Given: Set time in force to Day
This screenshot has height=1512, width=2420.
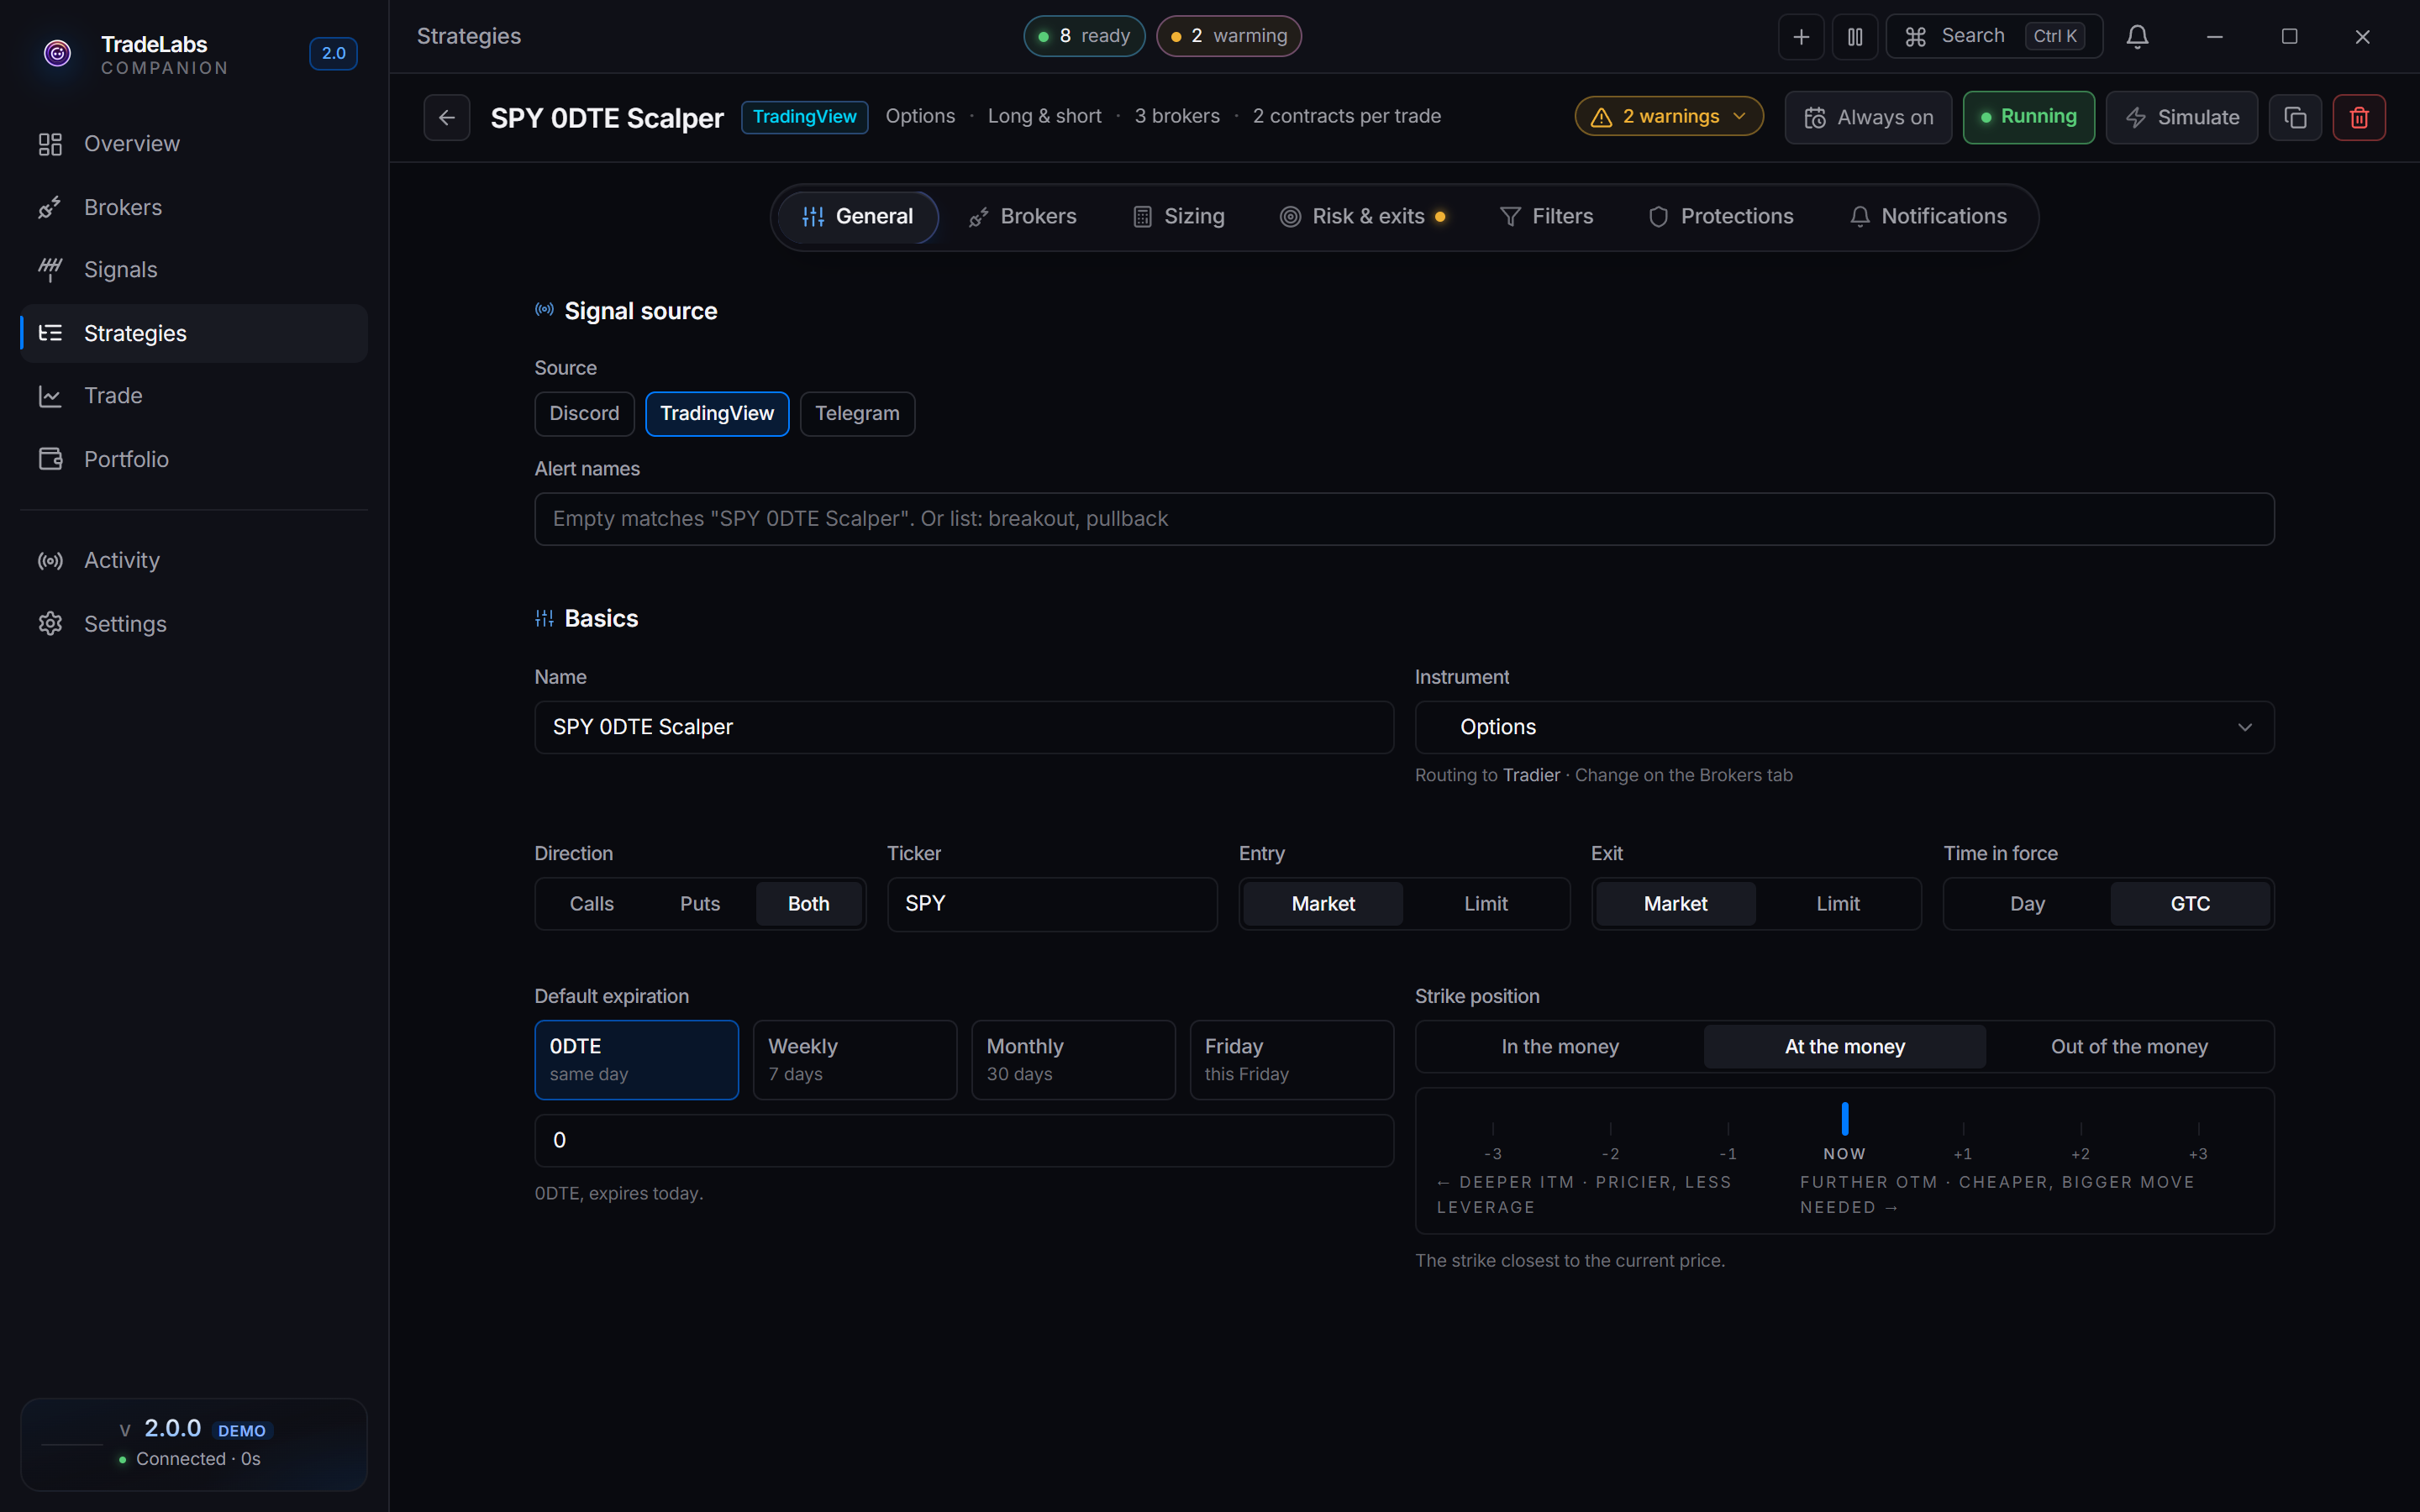Looking at the screenshot, I should [2027, 904].
